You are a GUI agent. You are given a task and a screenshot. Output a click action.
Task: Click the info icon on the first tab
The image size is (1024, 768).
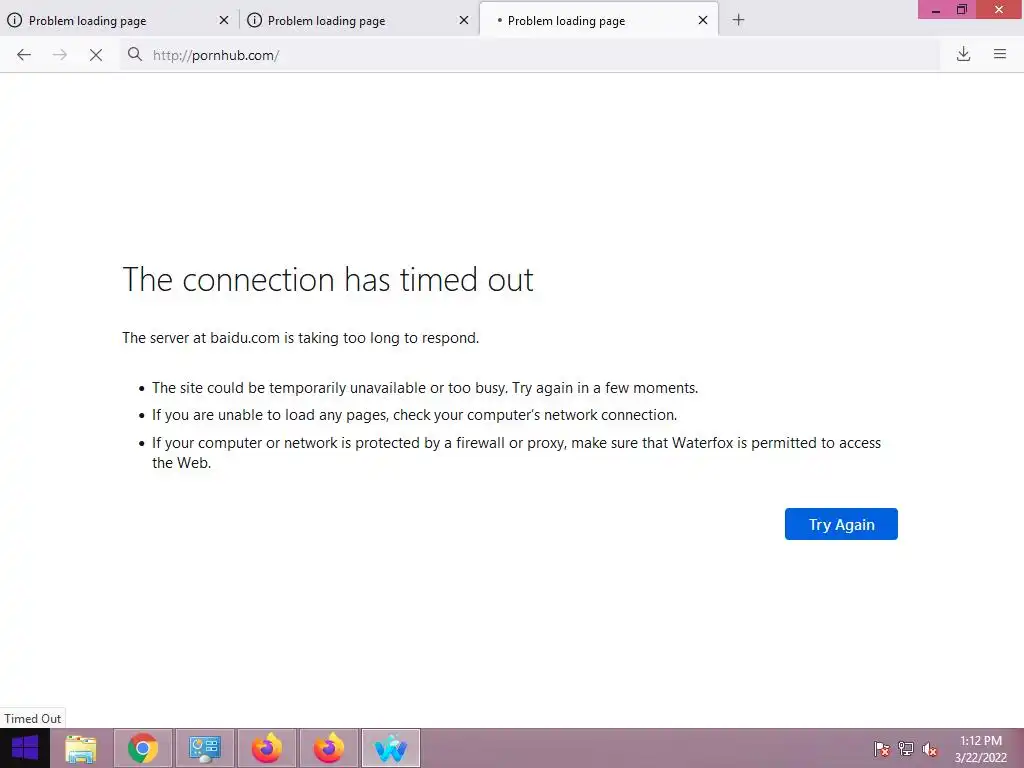pyautogui.click(x=14, y=20)
